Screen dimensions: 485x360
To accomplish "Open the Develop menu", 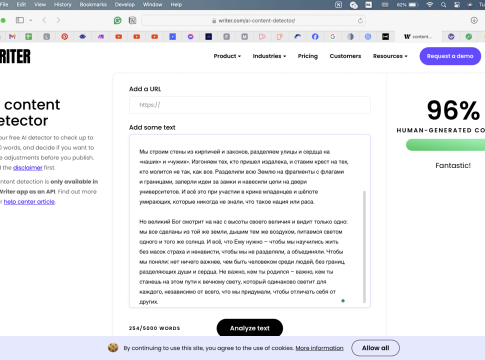I will click(x=125, y=5).
